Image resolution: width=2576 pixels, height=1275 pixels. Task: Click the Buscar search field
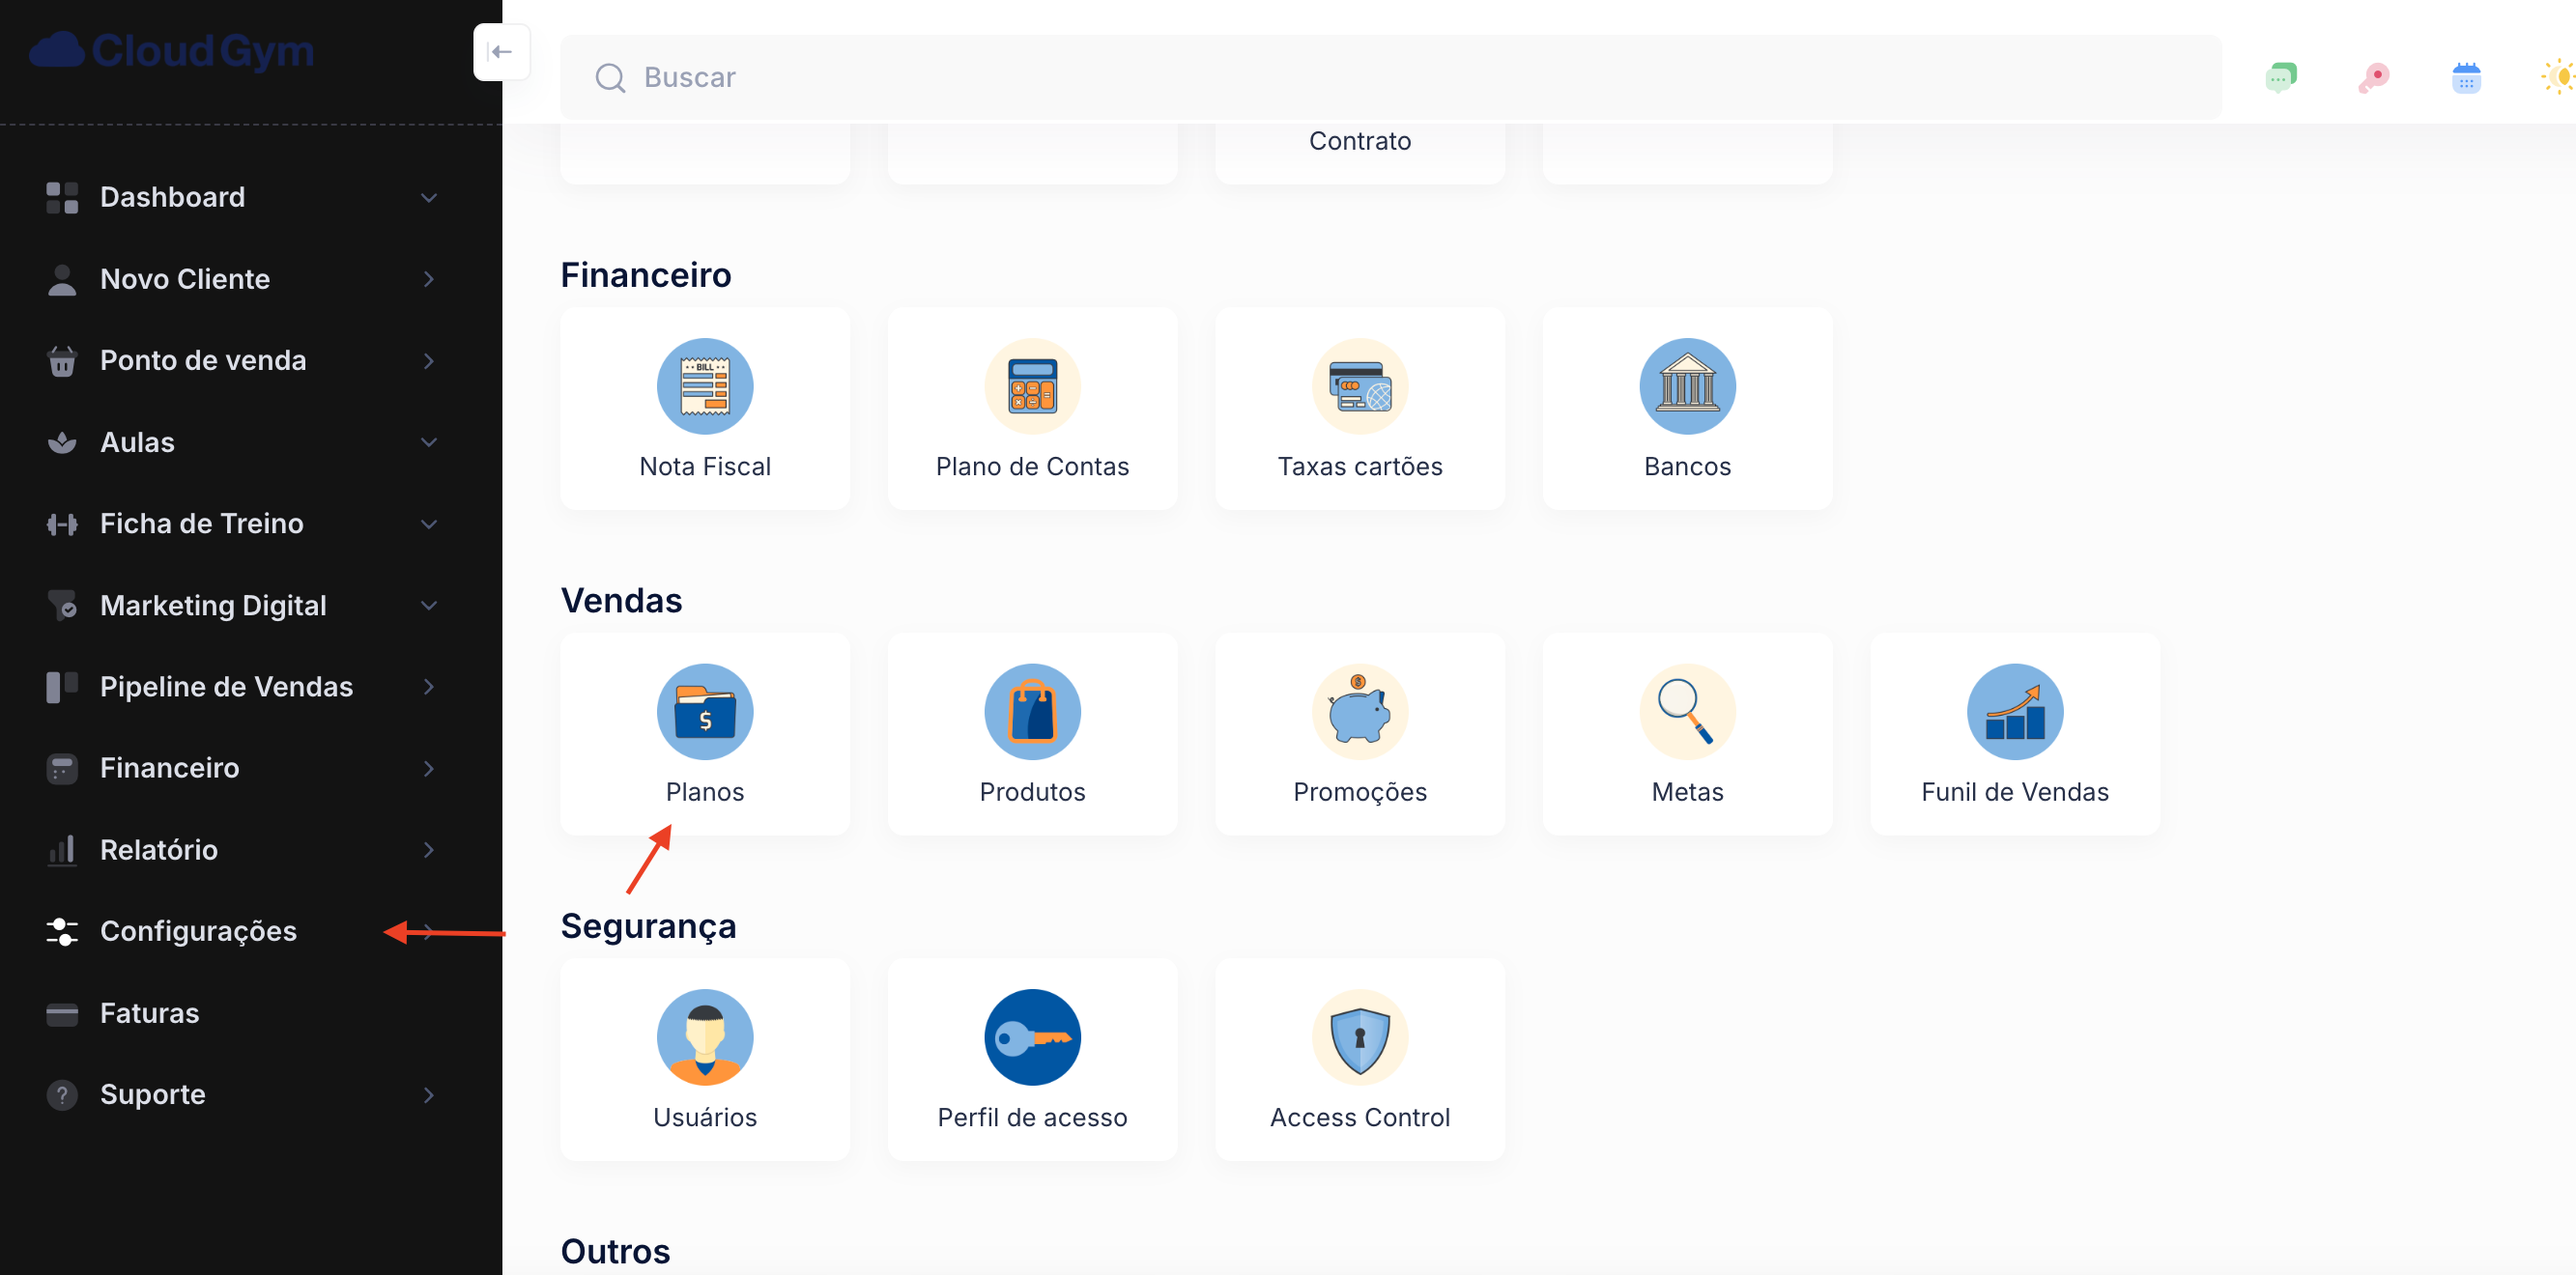click(1390, 77)
